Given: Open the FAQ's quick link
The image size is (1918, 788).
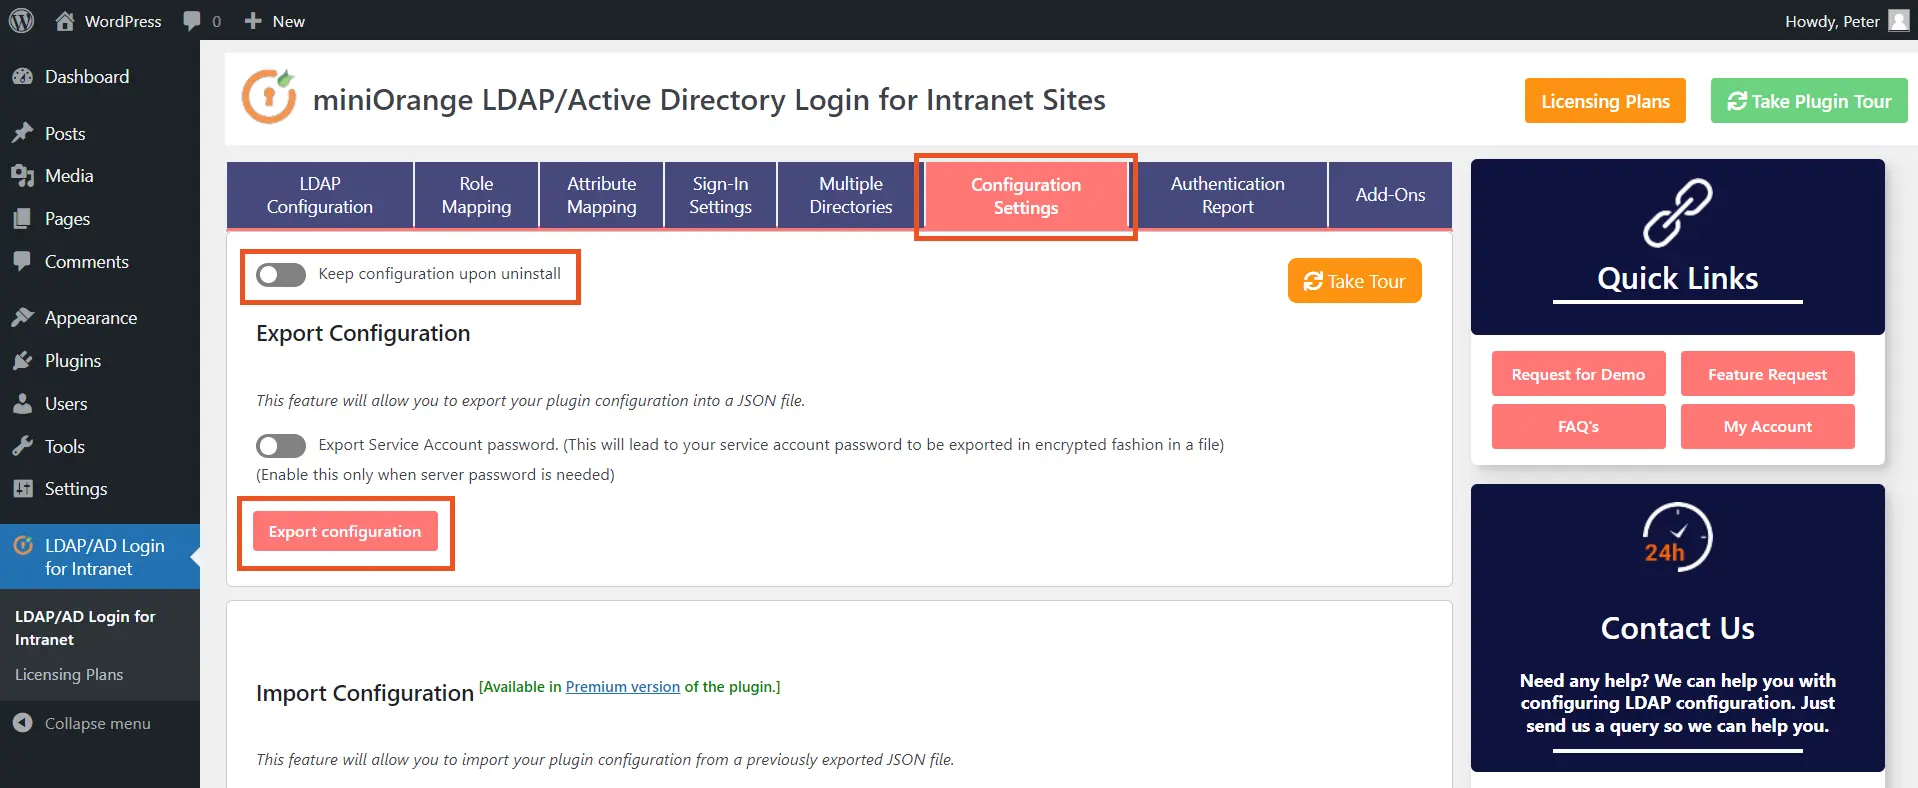Looking at the screenshot, I should click(1578, 427).
